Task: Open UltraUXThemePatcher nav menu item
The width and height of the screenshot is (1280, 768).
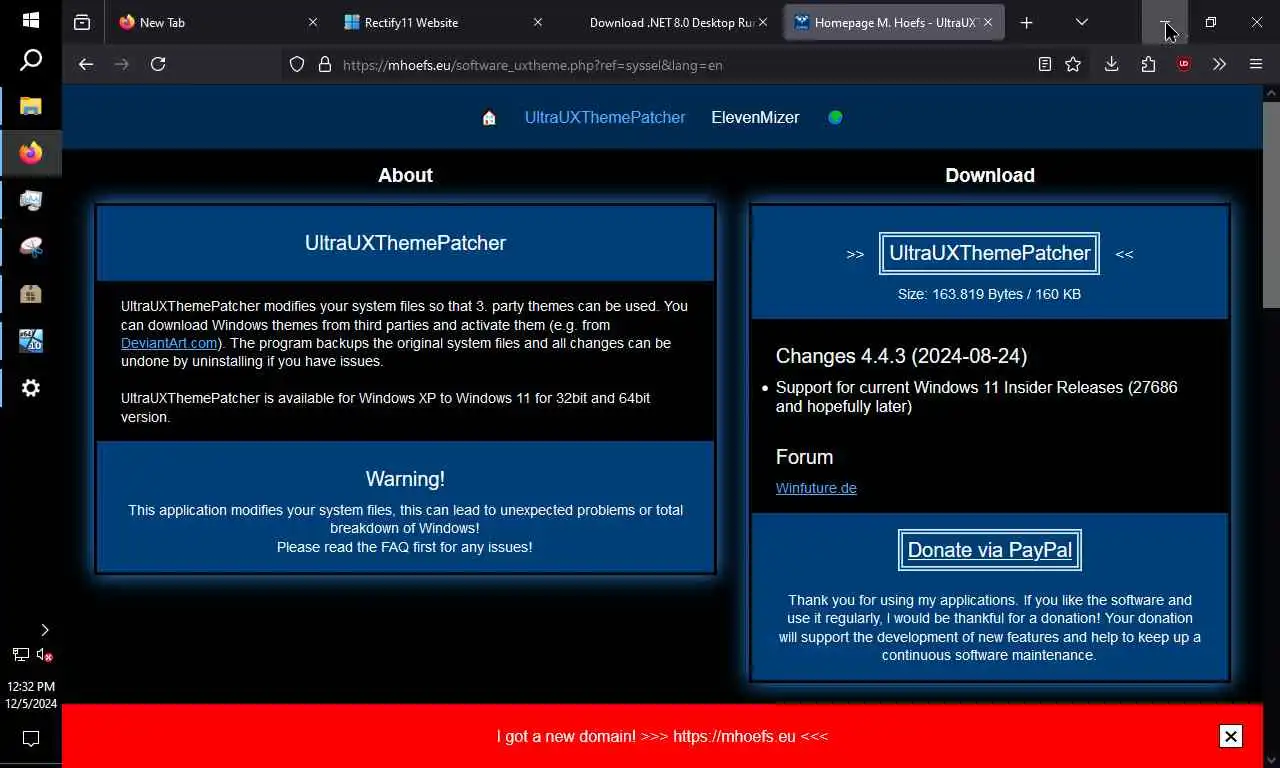Action: 605,117
